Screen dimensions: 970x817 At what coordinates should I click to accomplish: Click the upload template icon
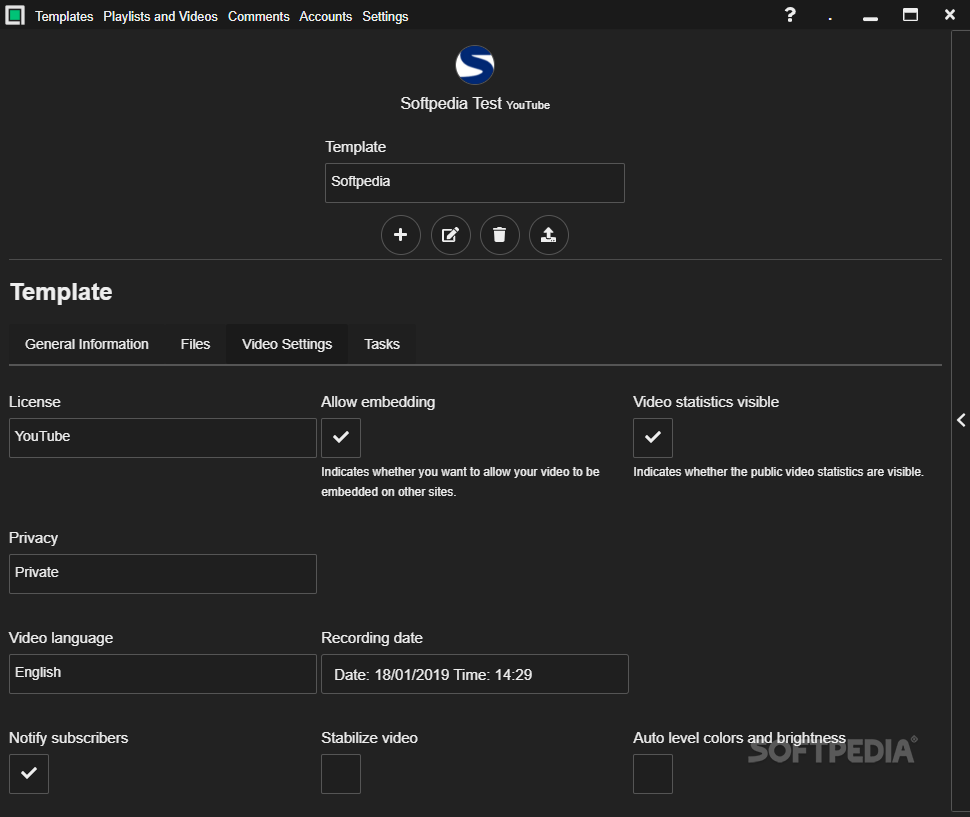[x=549, y=235]
